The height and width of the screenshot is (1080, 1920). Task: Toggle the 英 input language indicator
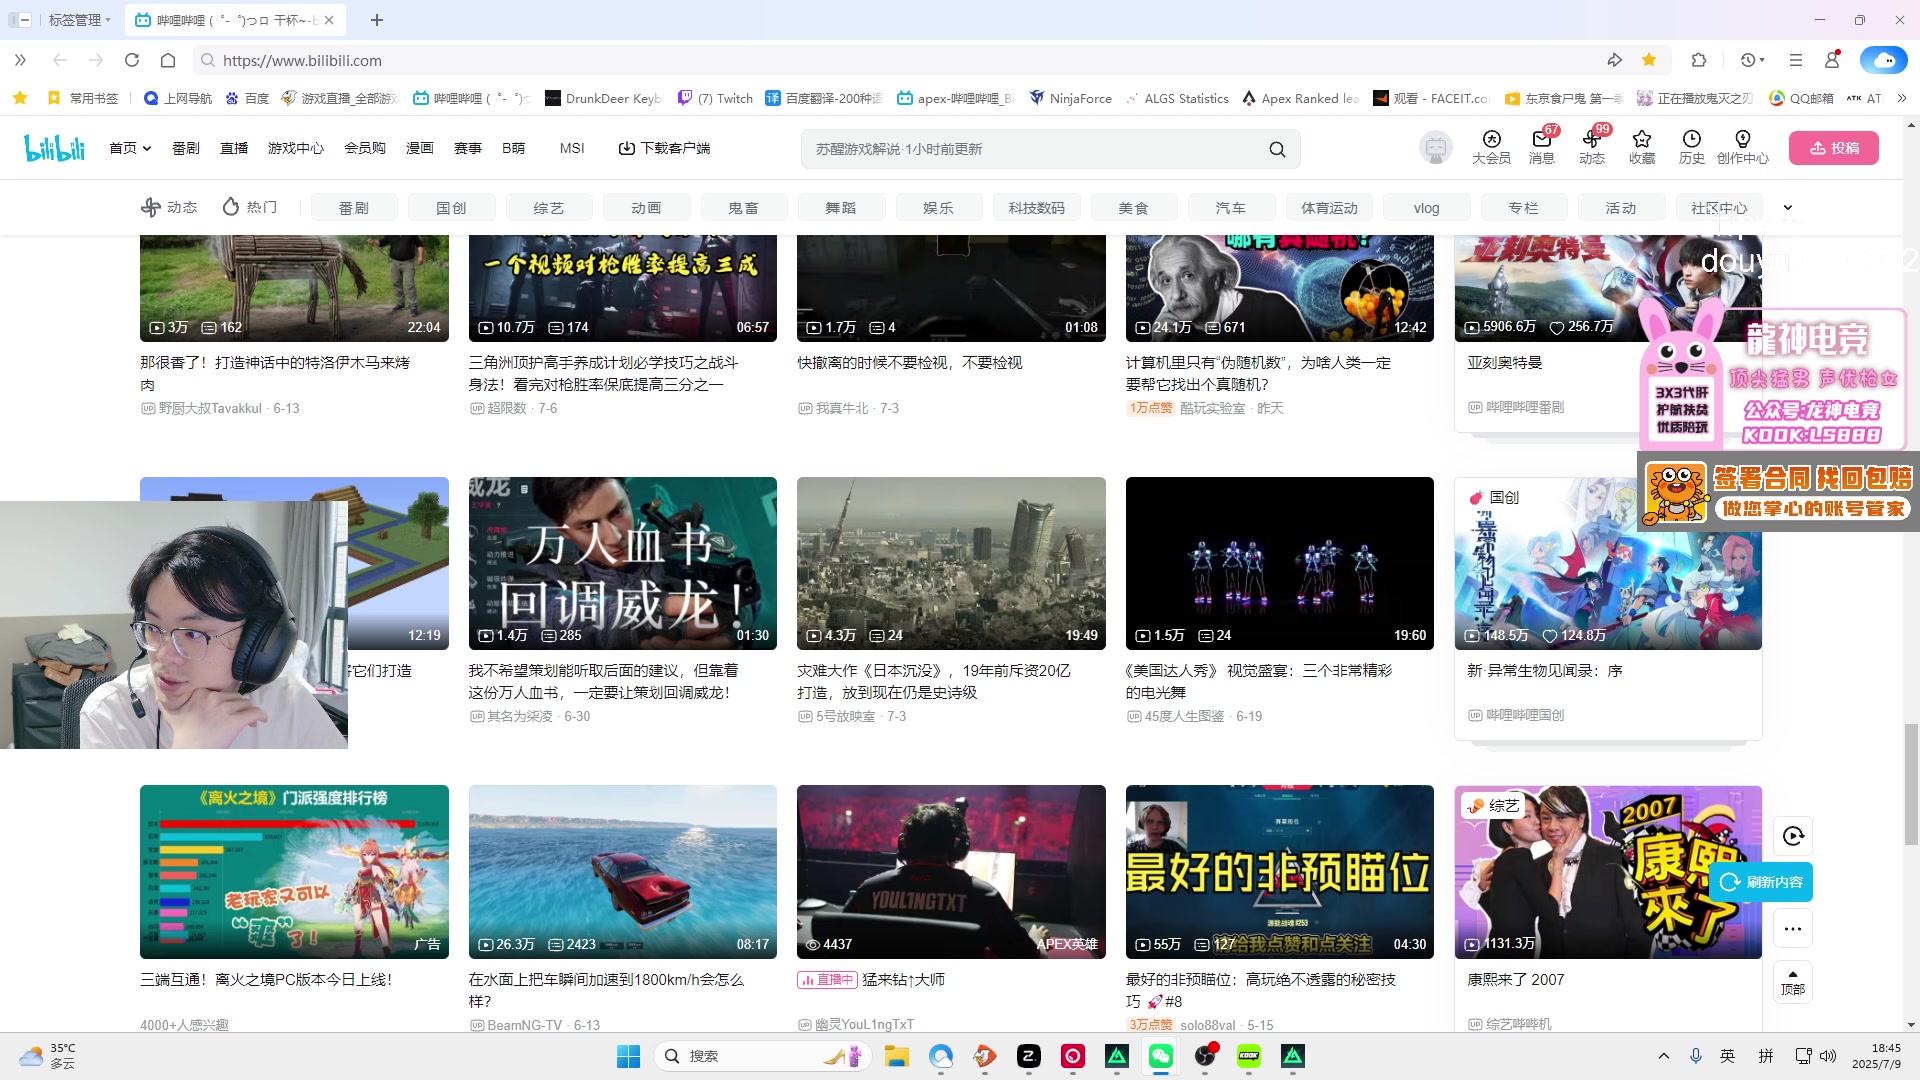pyautogui.click(x=1728, y=1056)
